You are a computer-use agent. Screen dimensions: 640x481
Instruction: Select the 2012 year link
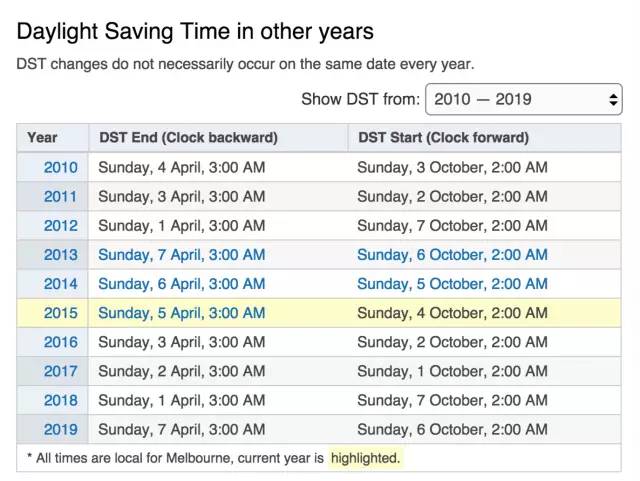coord(60,225)
